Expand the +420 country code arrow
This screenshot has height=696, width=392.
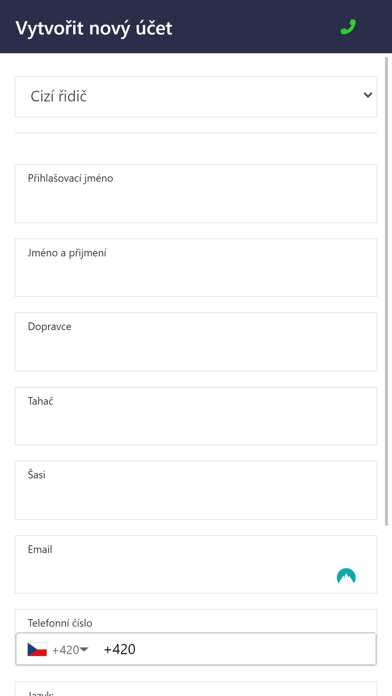84,649
